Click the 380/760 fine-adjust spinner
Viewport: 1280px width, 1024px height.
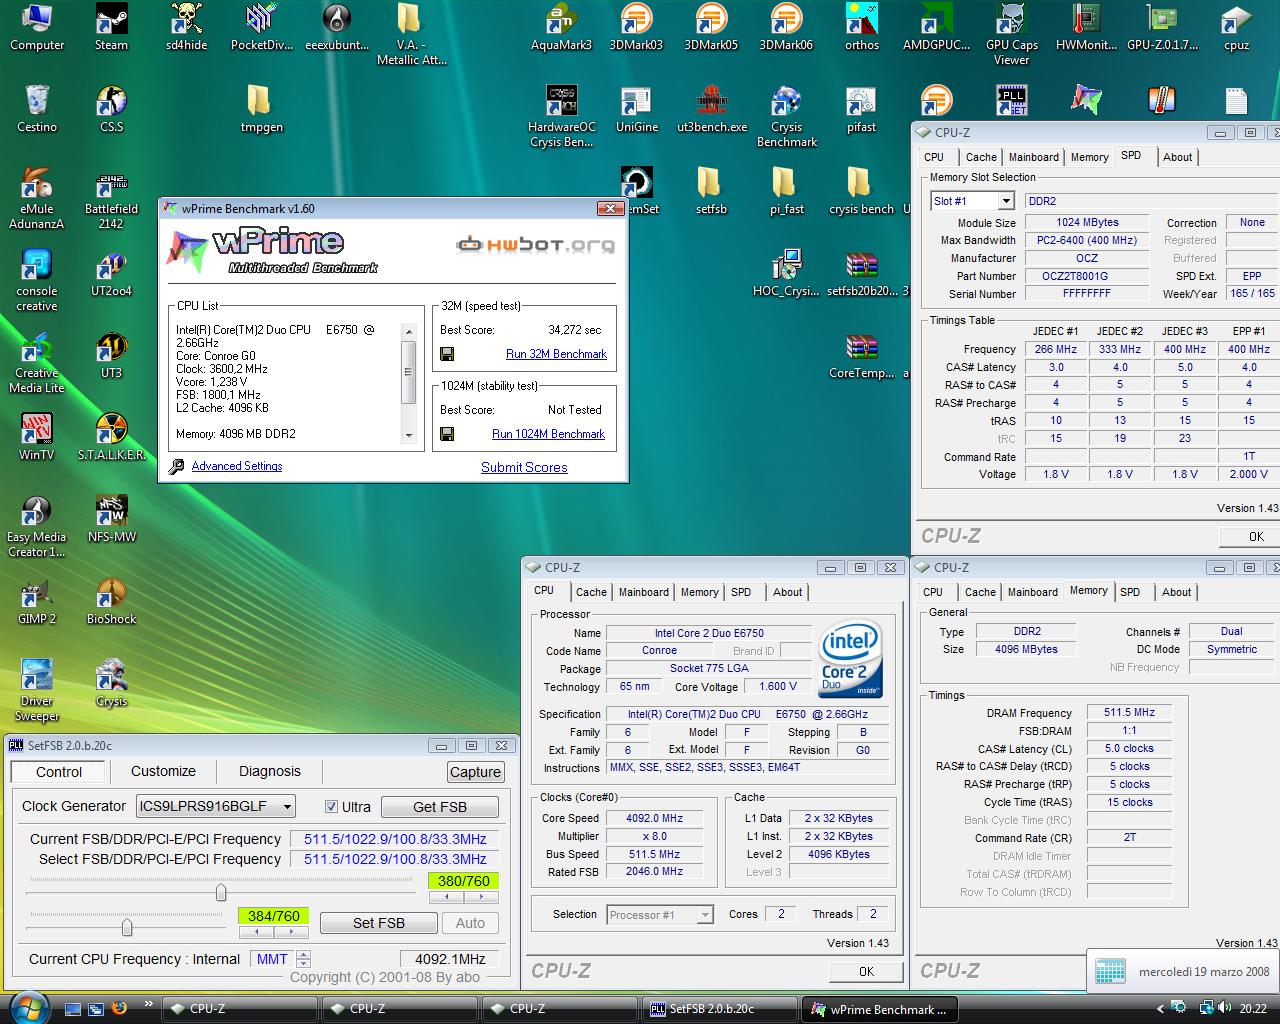pos(464,898)
